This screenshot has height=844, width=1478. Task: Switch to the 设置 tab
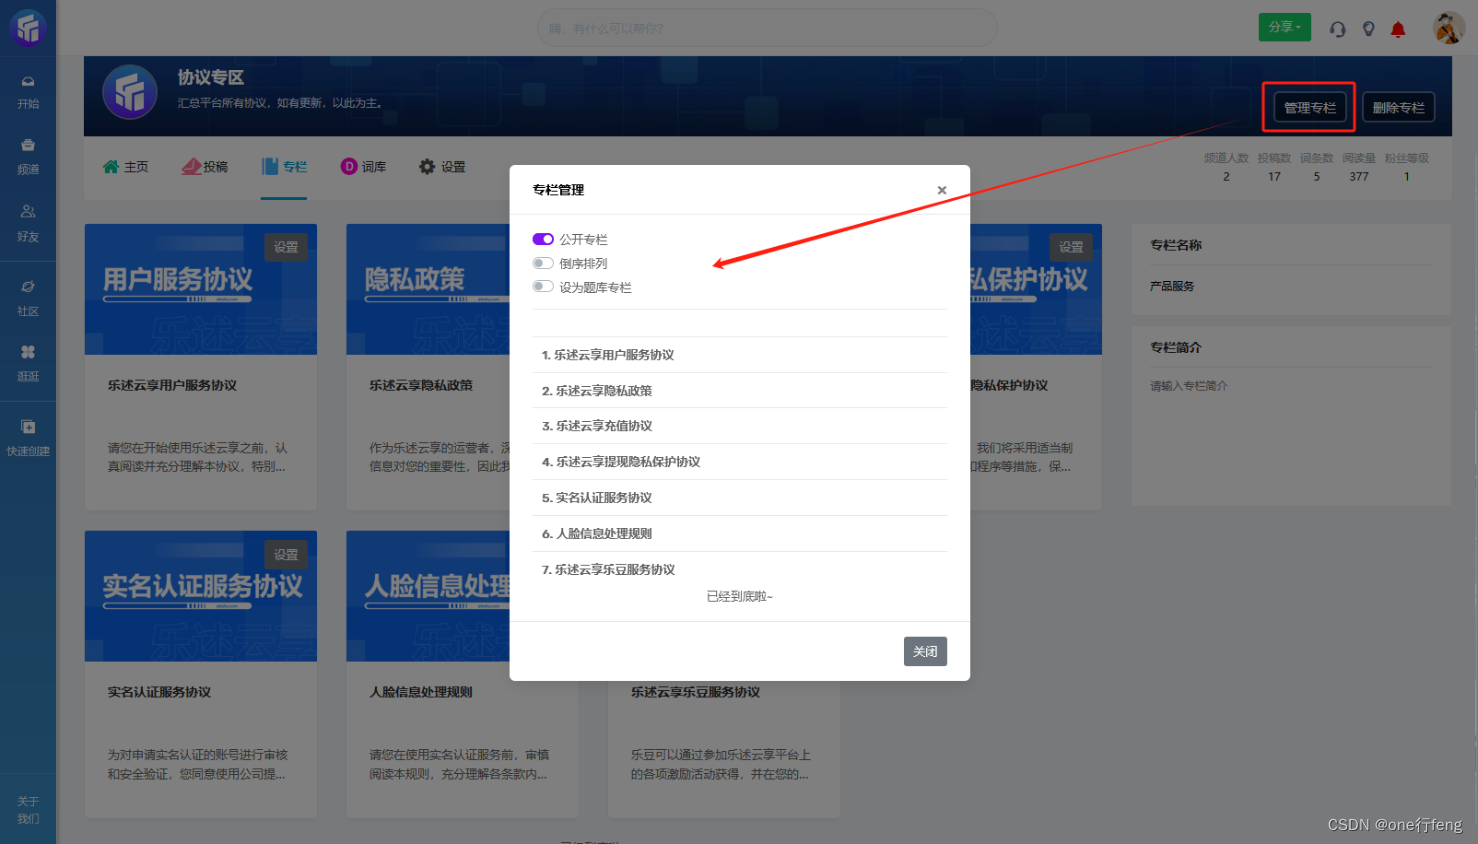(442, 167)
